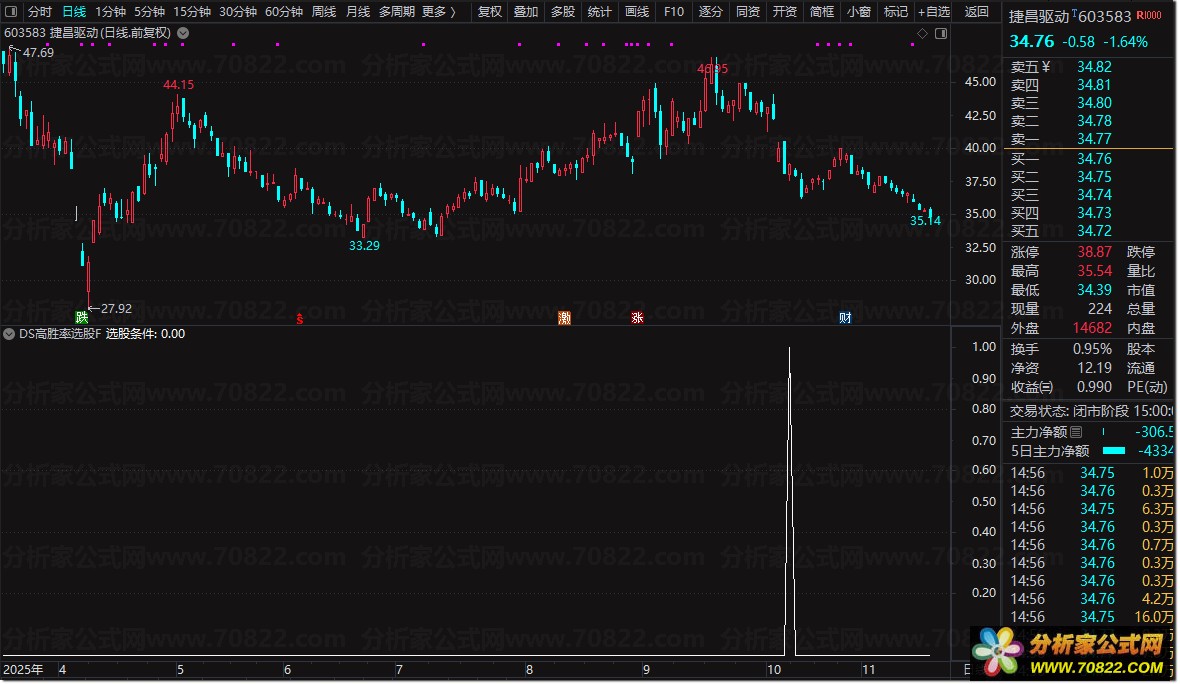Click the 33.29 low price label on chart
This screenshot has height=684, width=1180.
click(x=364, y=245)
